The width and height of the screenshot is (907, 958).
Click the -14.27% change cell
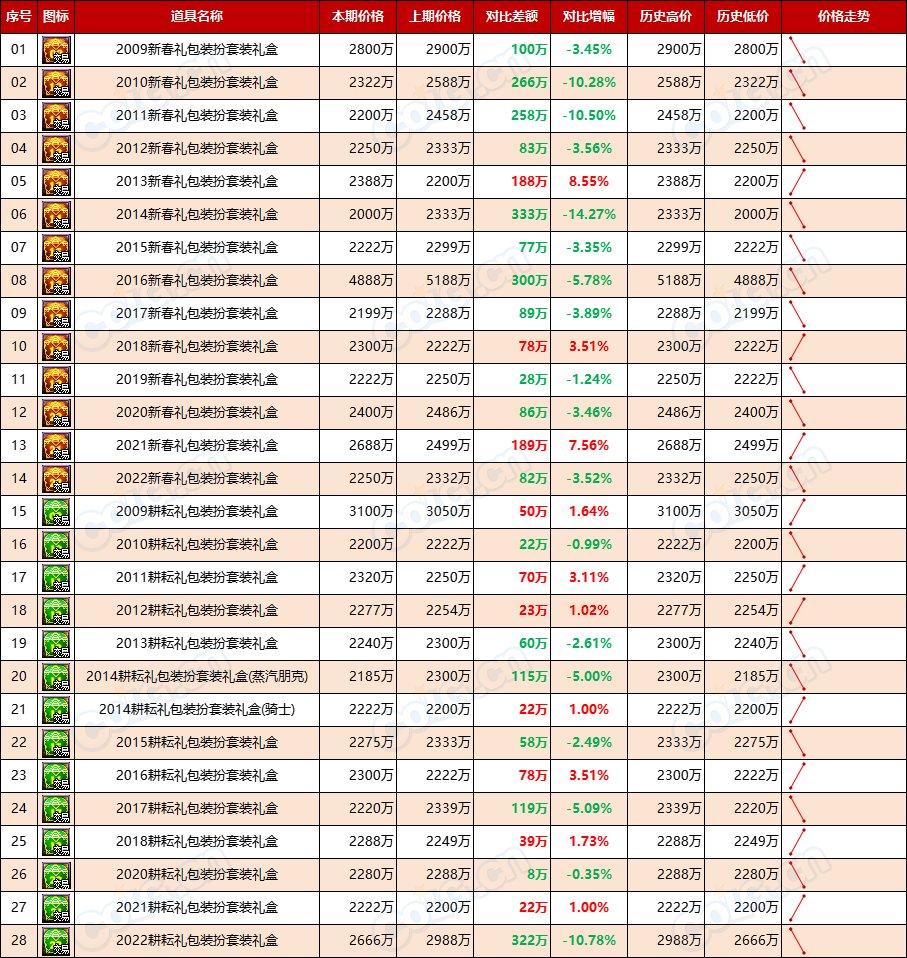pos(588,215)
